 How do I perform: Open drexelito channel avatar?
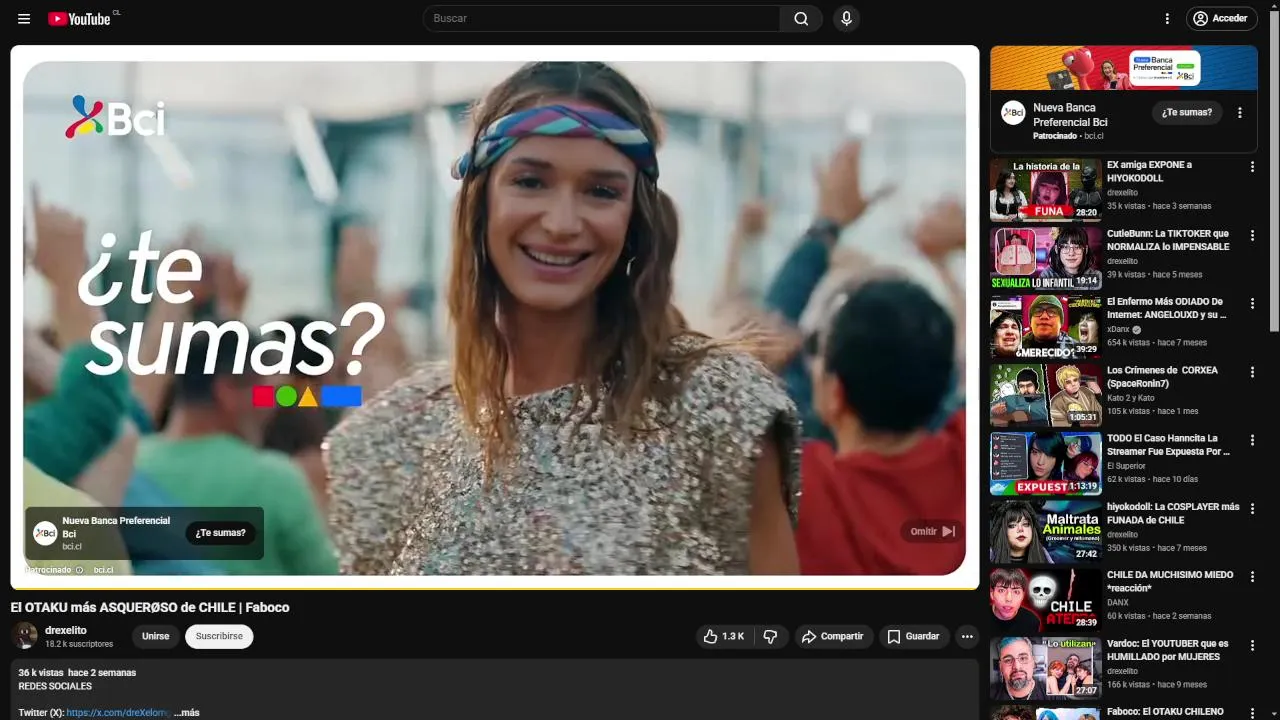(x=25, y=636)
